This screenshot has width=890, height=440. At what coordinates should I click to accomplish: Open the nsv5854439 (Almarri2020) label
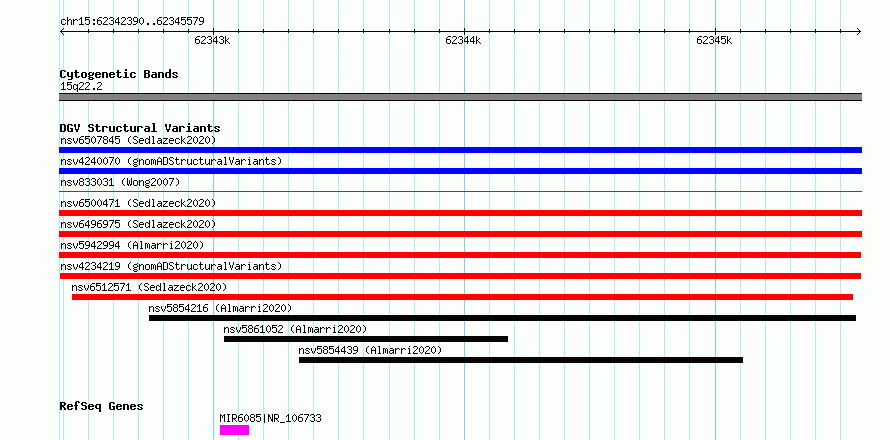(x=370, y=350)
